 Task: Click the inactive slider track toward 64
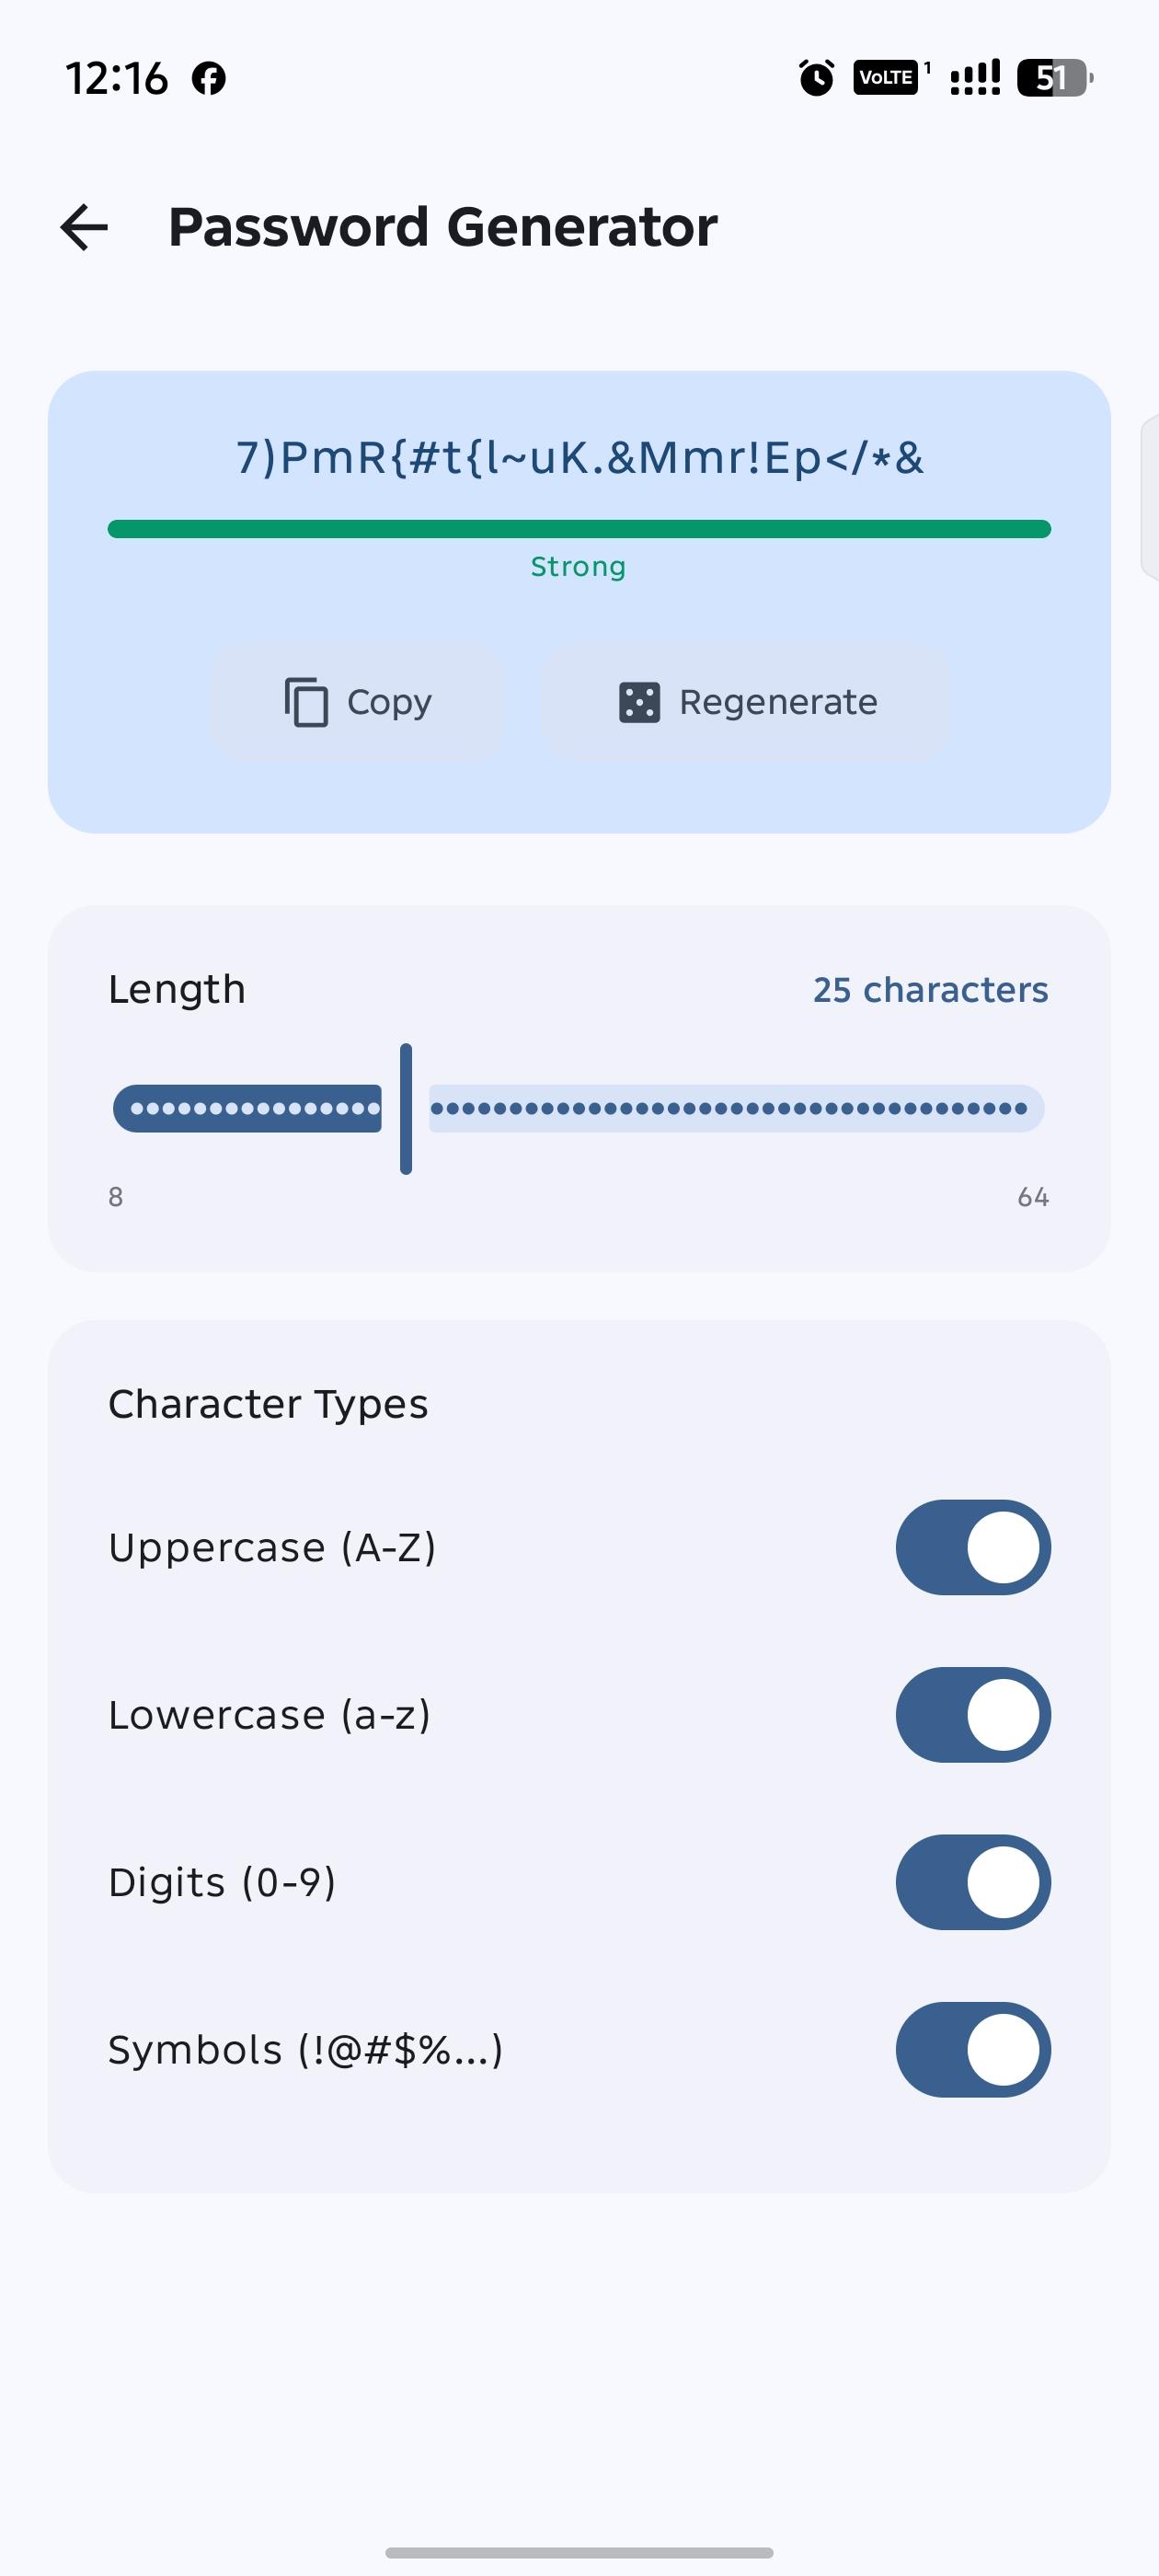click(737, 1108)
